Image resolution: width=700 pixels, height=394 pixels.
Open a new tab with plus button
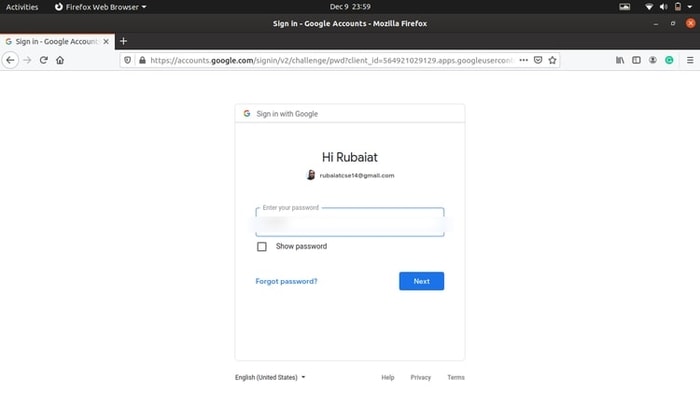124,41
